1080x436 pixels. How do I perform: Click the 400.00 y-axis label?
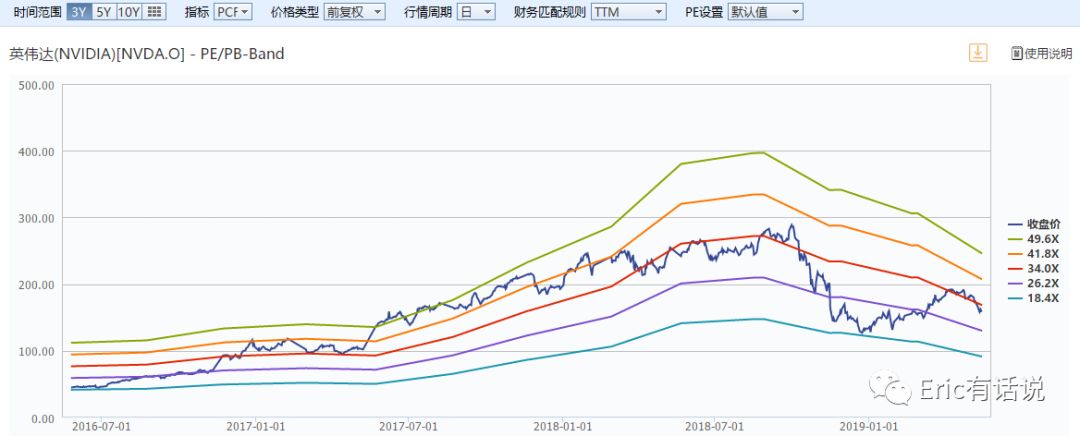pyautogui.click(x=36, y=151)
